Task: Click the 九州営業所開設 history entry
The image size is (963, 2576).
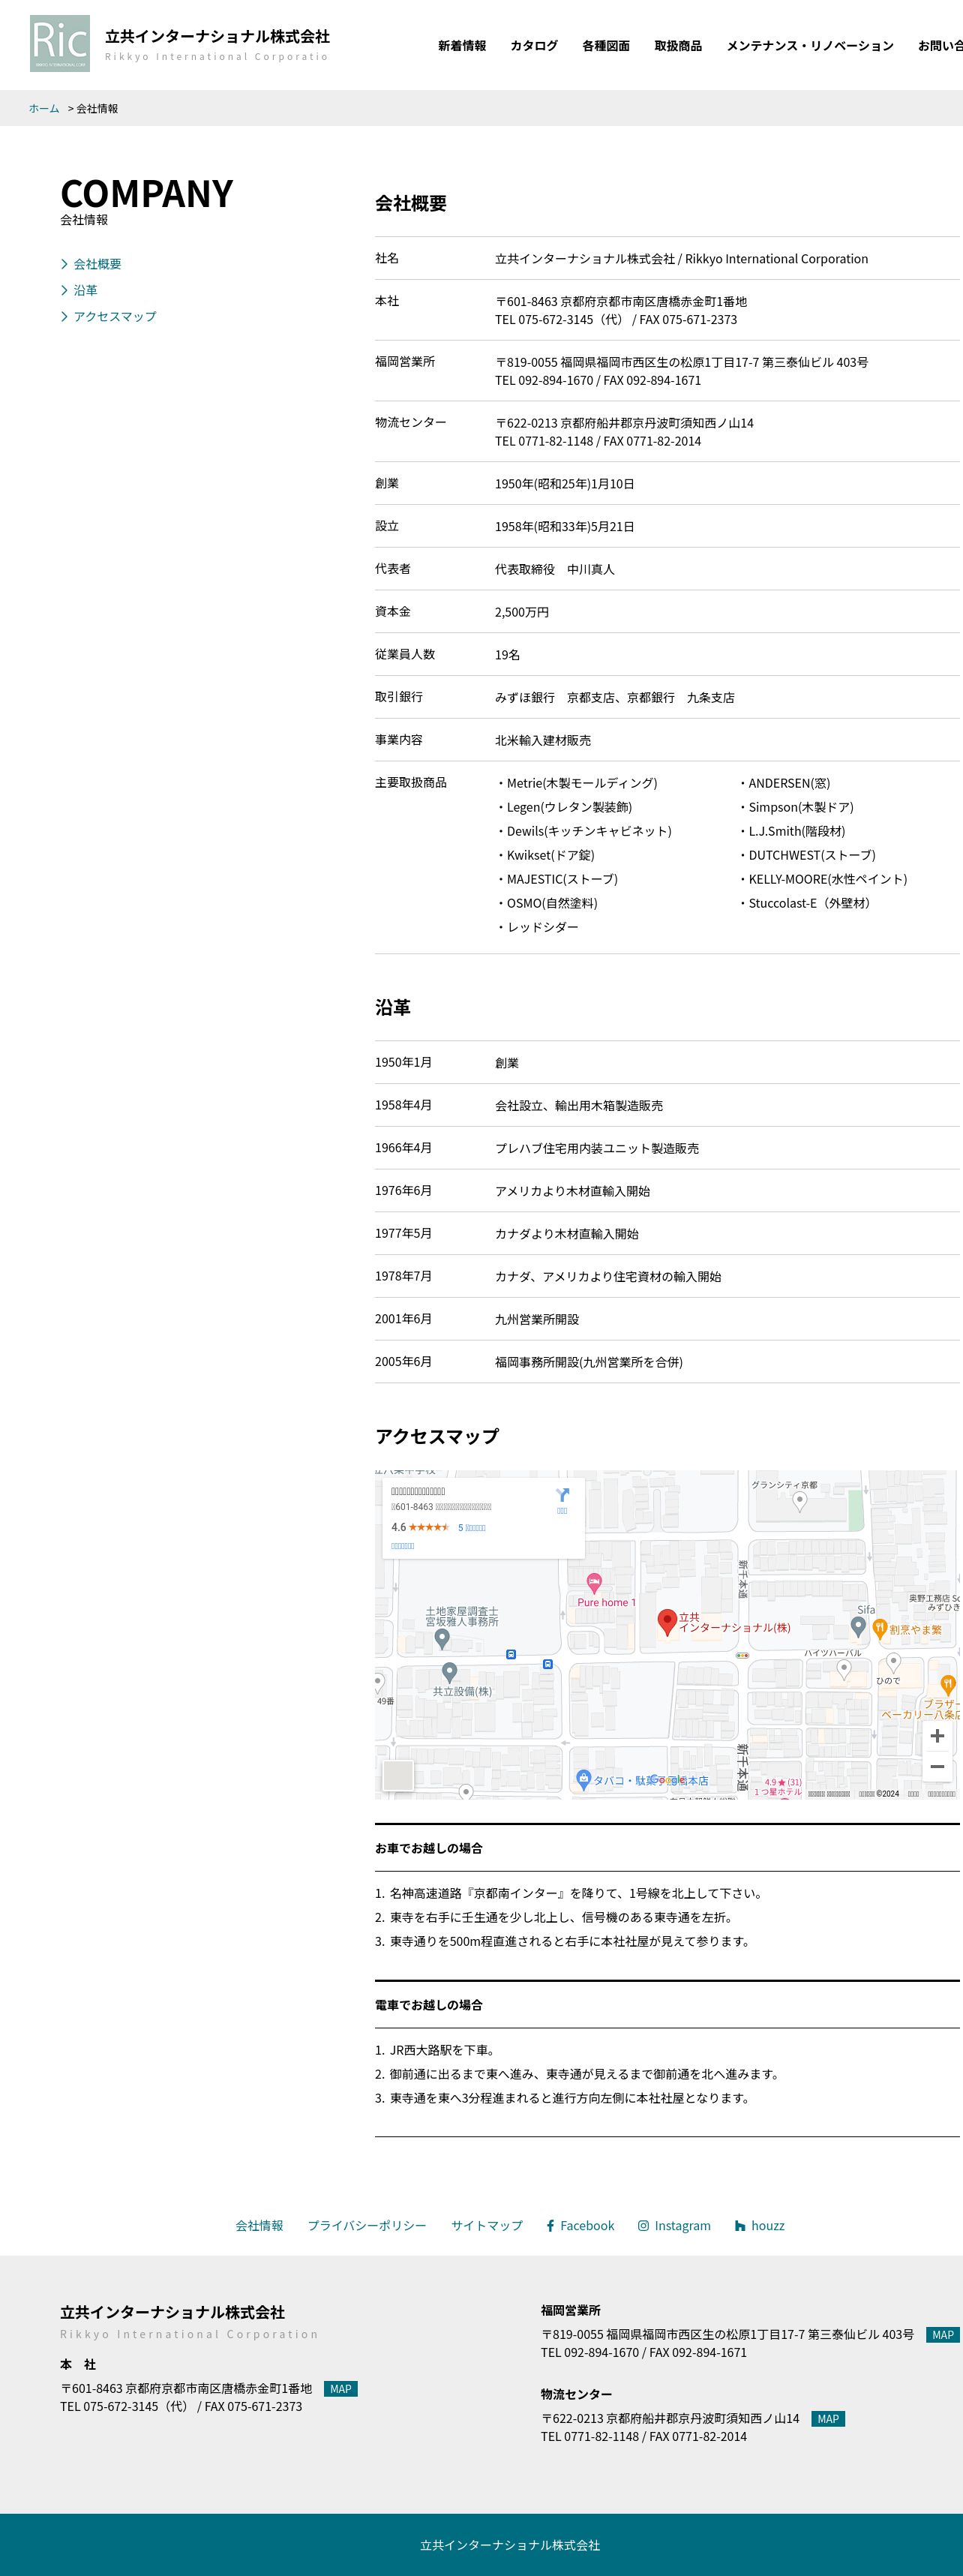Action: coord(537,1319)
